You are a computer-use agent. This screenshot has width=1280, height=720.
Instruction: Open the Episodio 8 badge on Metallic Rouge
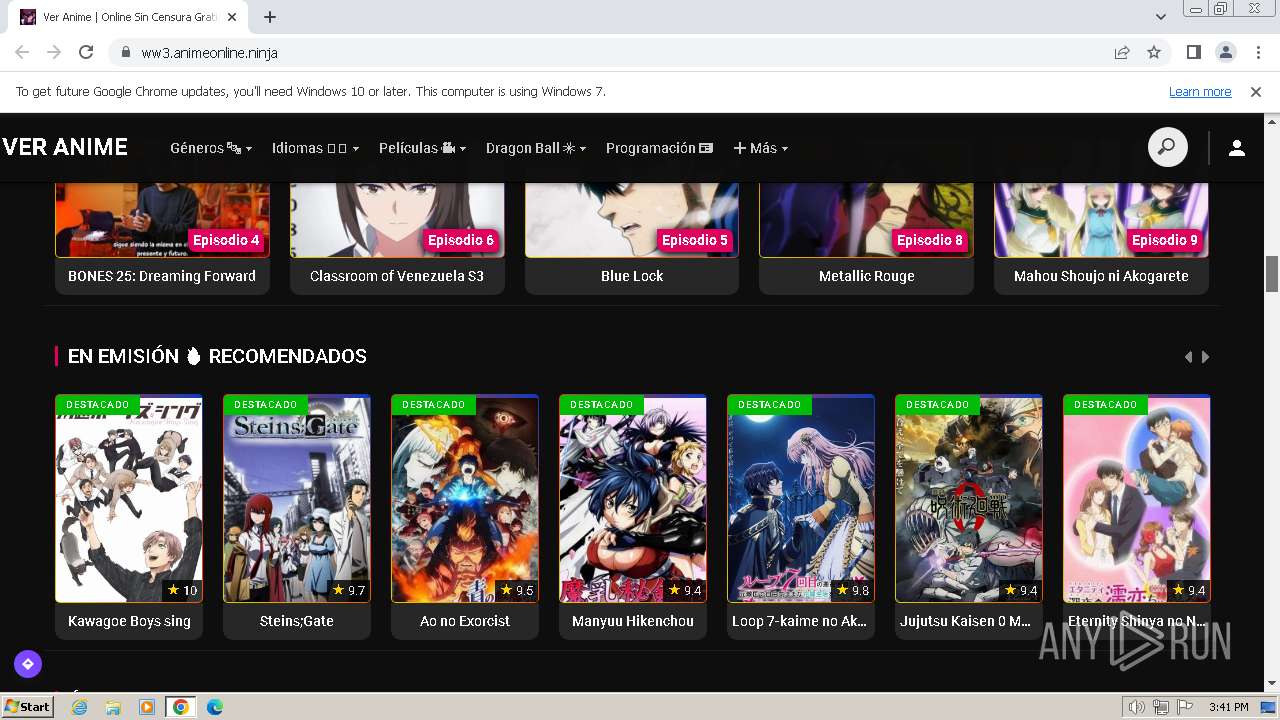(930, 240)
